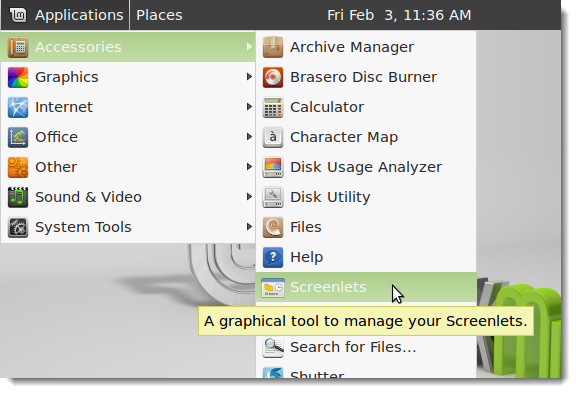Click the Sound & Video music icon
Screen dimensions: 576x393
click(x=18, y=197)
